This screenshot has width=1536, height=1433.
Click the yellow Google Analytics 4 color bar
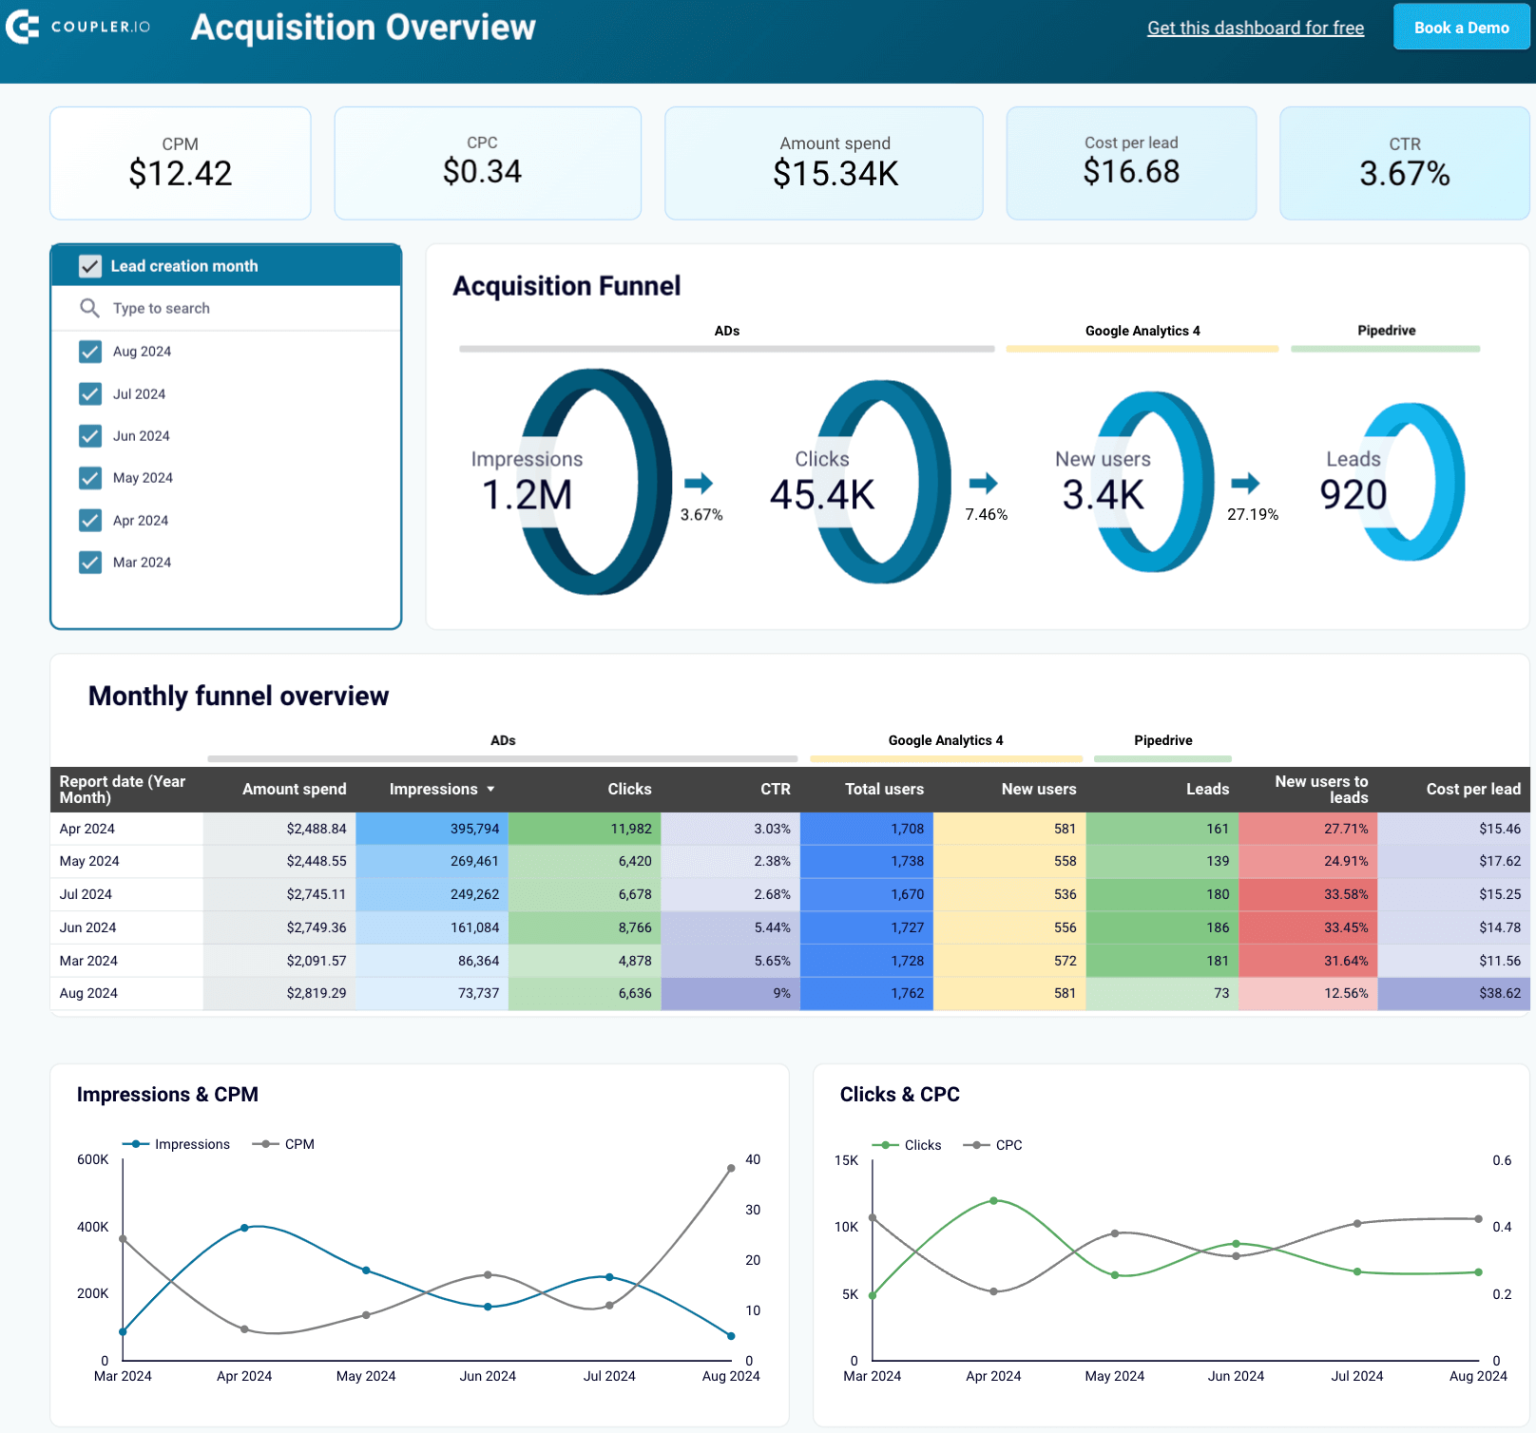(x=1142, y=347)
